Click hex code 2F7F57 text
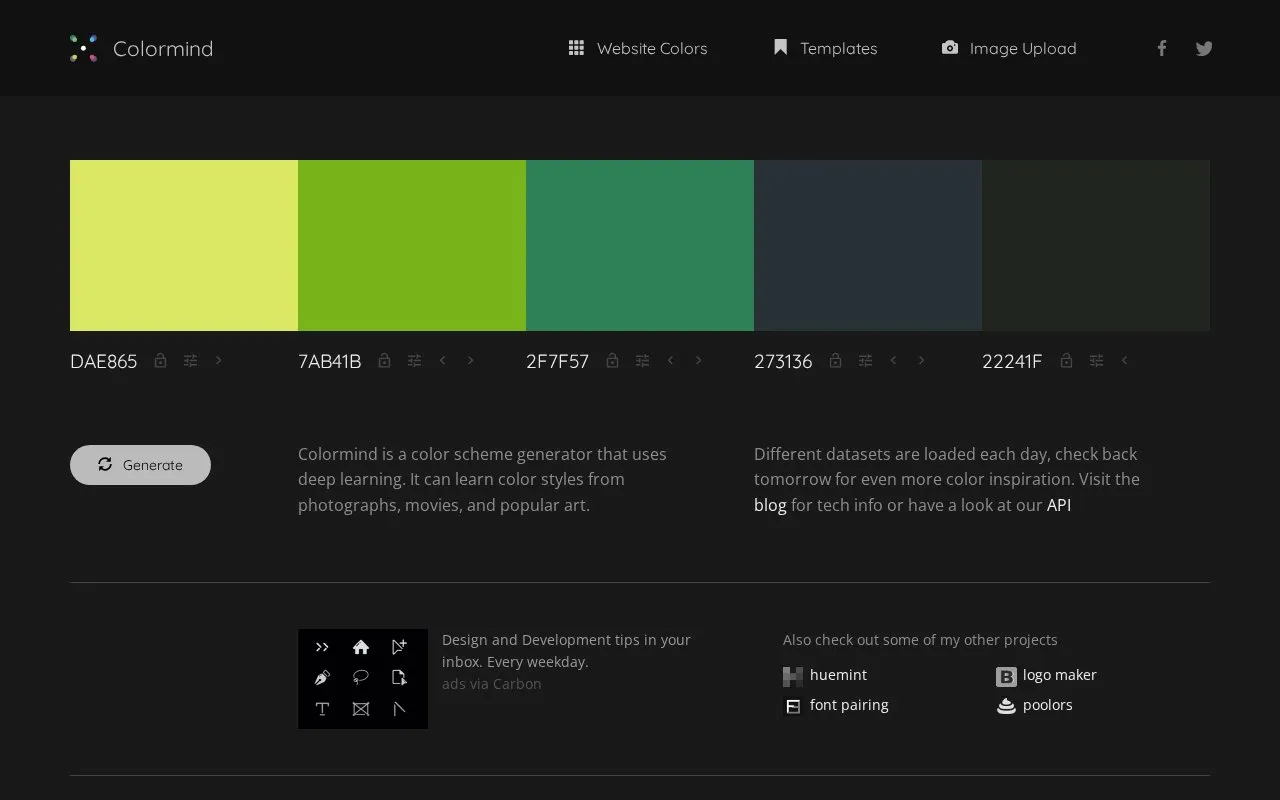This screenshot has height=800, width=1280. 558,361
